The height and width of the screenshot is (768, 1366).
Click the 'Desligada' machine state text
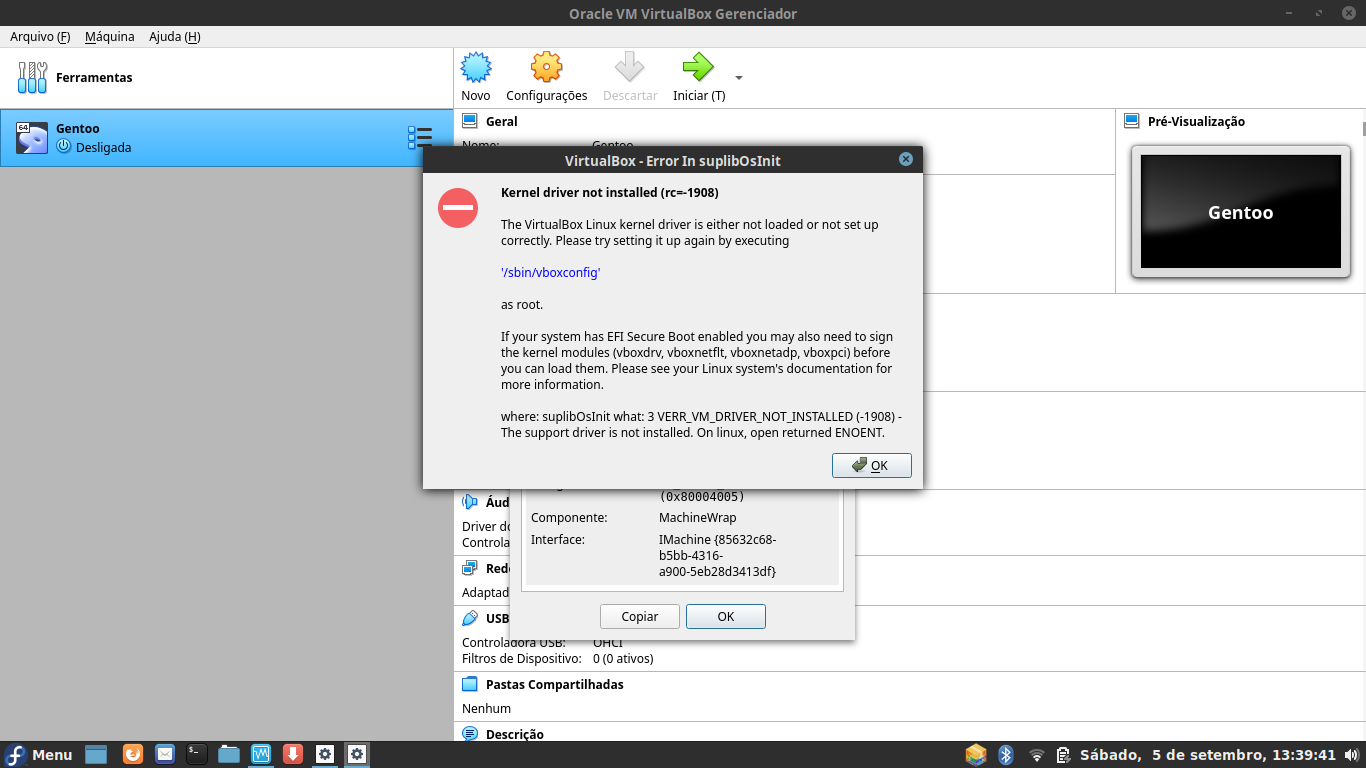pos(103,147)
